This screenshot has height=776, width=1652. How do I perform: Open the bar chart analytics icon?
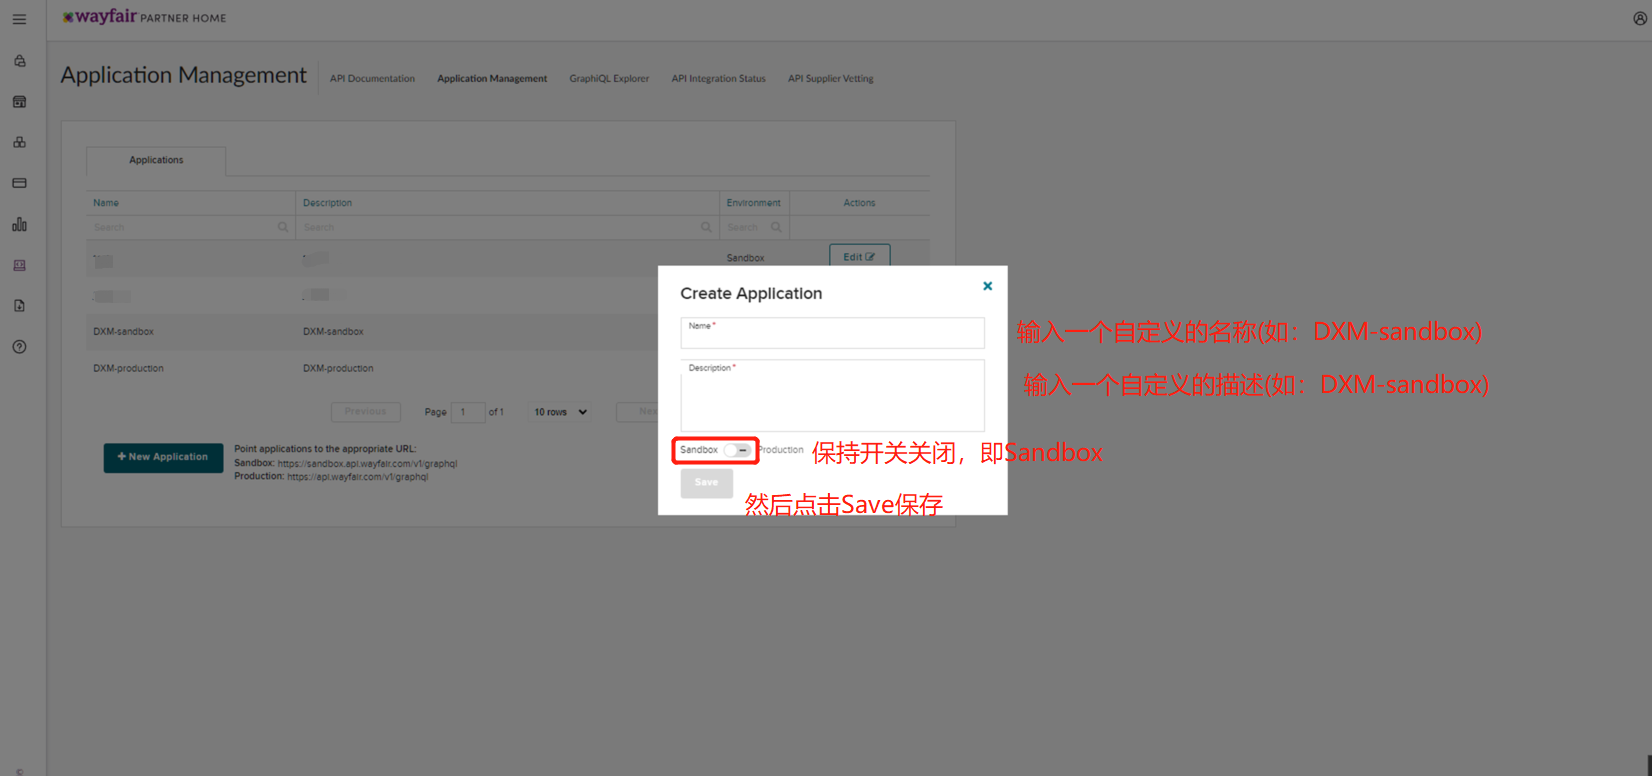[x=19, y=224]
